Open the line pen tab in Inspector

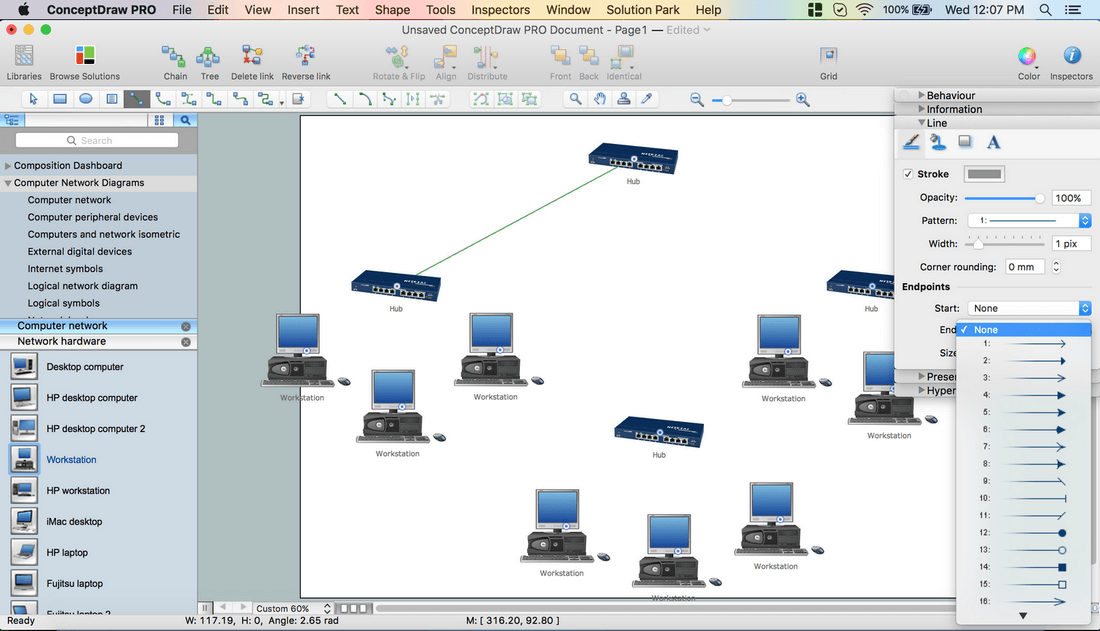pyautogui.click(x=911, y=142)
